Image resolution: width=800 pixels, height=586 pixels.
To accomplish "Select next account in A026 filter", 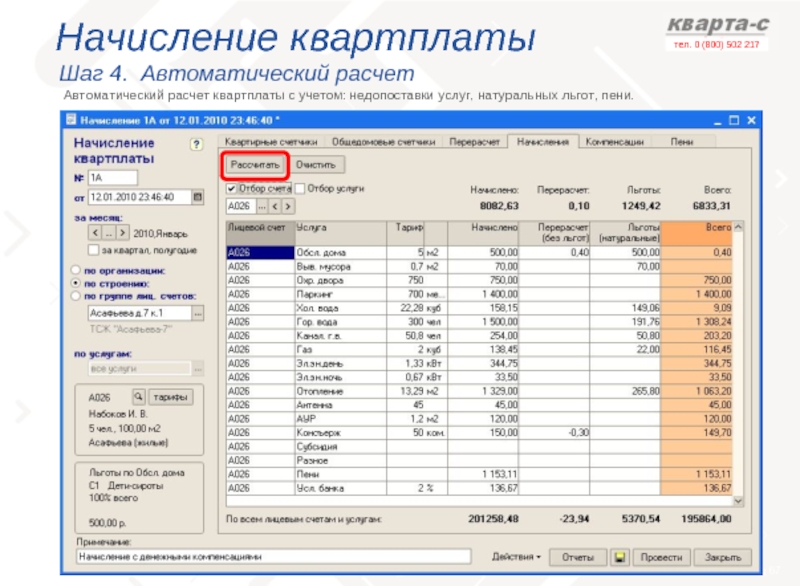I will point(288,206).
